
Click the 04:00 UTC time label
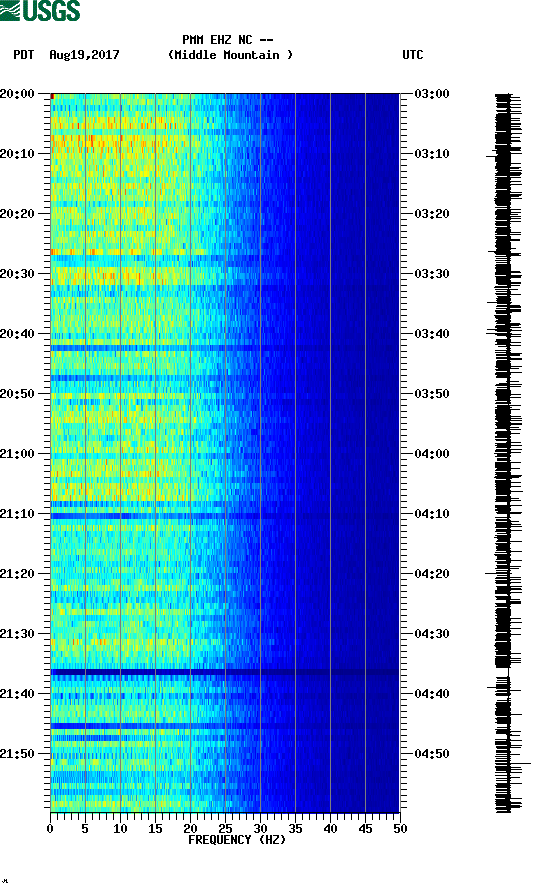pyautogui.click(x=432, y=454)
